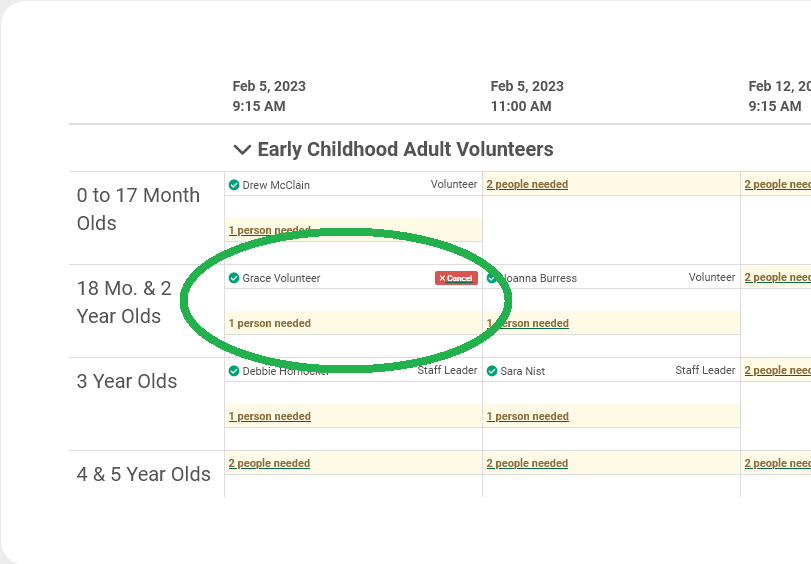Open '1 person needed' under Sara Nist
Viewport: 811px width, 564px height.
coord(527,416)
